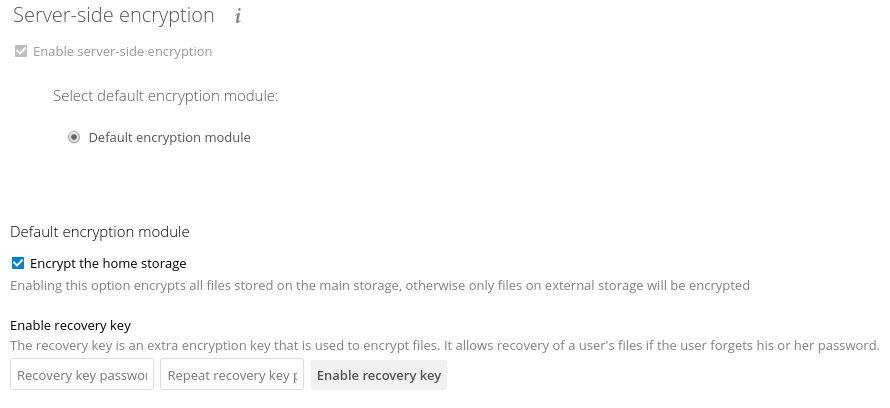Click the phrase 'forgets his or her password'
The image size is (890, 408).
click(x=794, y=346)
